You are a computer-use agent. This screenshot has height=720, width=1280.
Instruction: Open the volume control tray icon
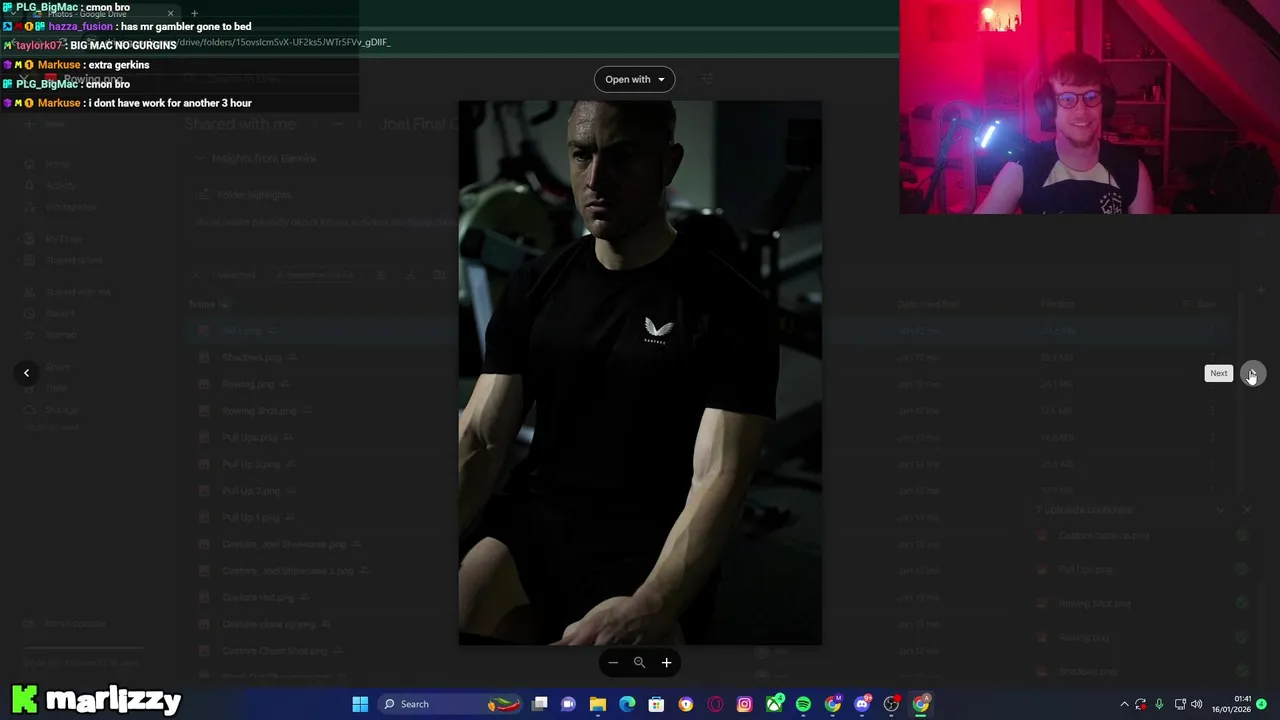pos(1197,704)
